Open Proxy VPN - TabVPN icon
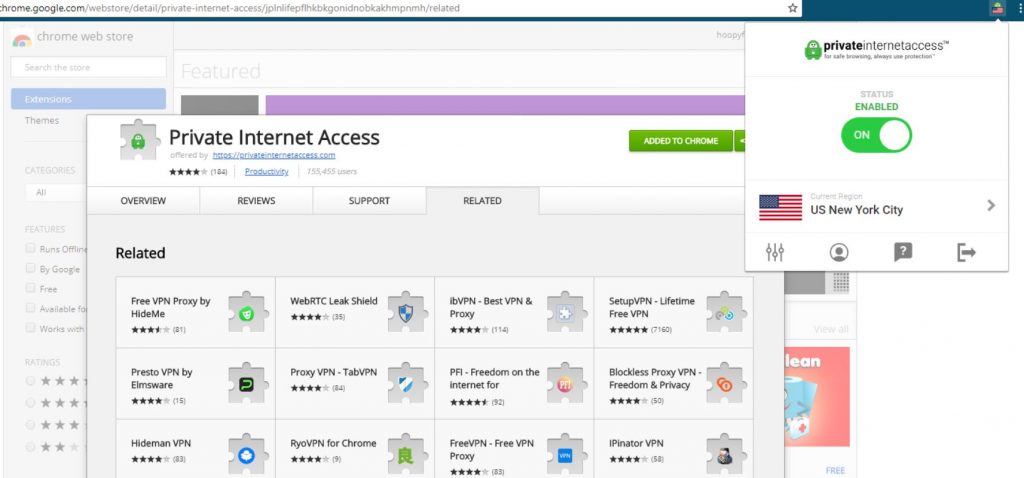This screenshot has height=478, width=1024. click(x=406, y=383)
